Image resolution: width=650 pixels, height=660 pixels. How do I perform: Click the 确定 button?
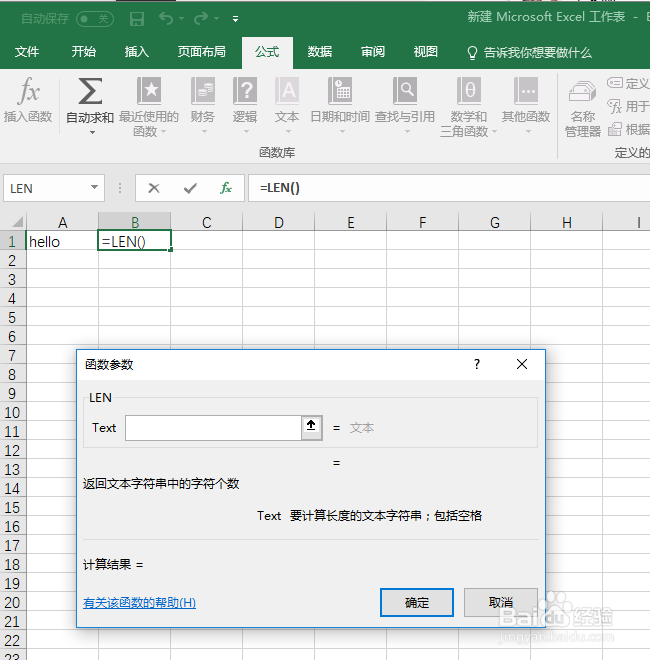(417, 603)
